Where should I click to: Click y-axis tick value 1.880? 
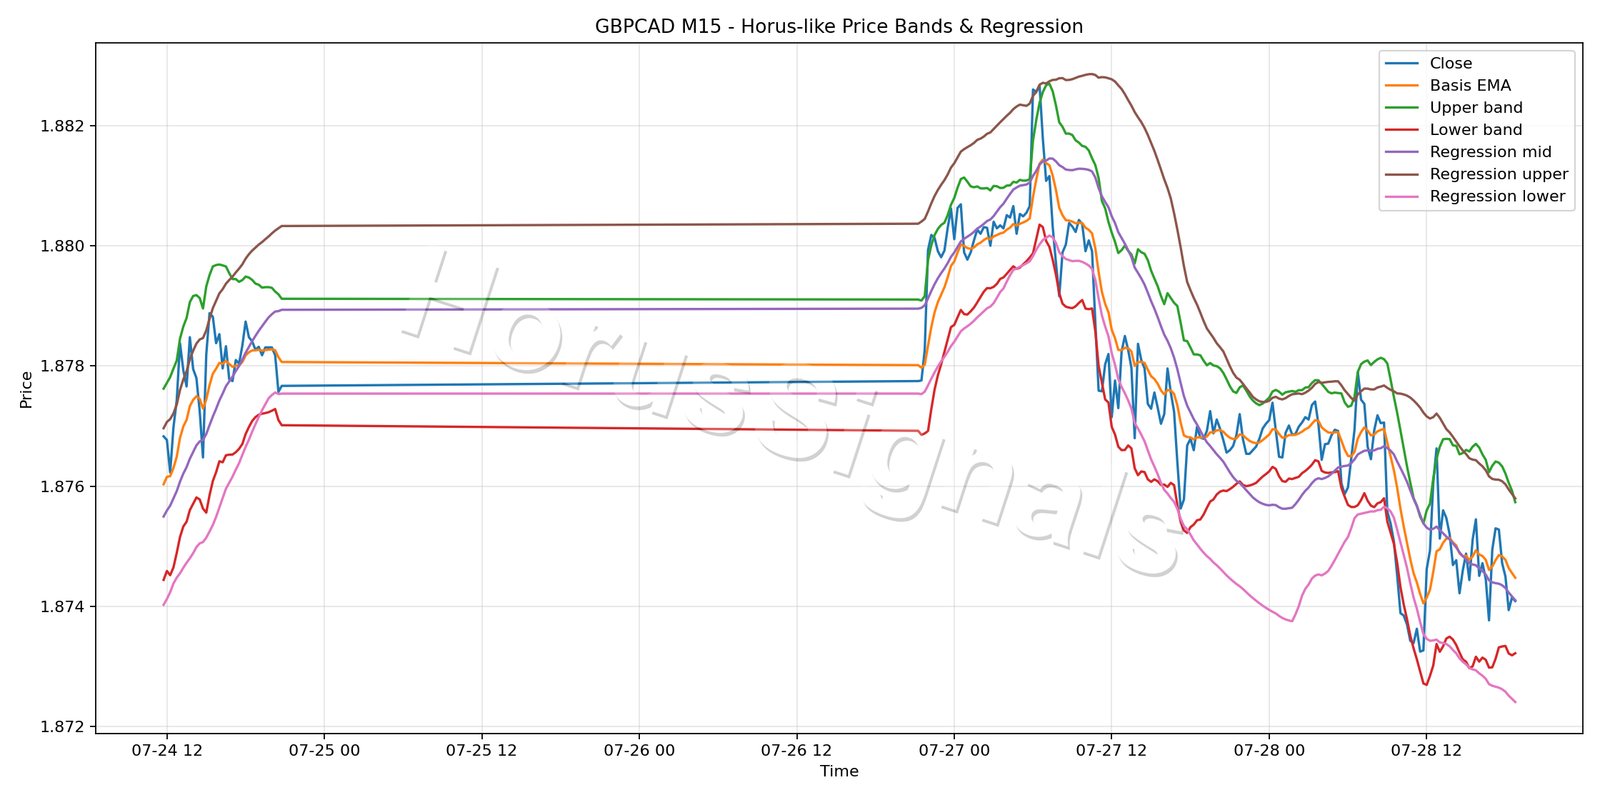pyautogui.click(x=63, y=246)
